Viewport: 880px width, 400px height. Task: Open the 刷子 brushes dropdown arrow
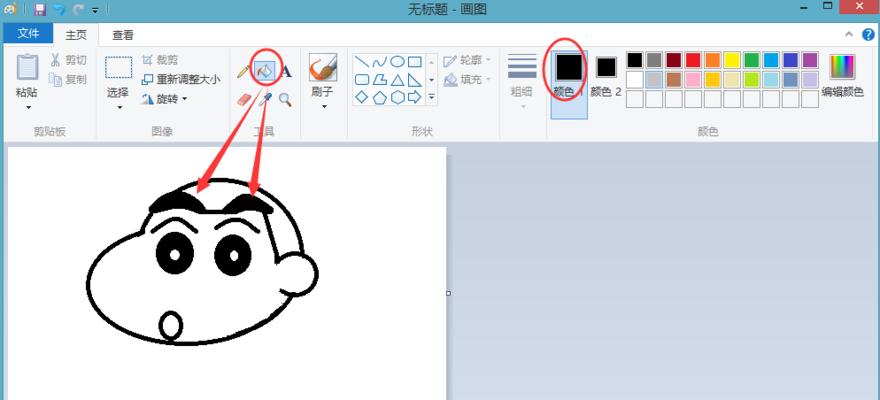[323, 106]
